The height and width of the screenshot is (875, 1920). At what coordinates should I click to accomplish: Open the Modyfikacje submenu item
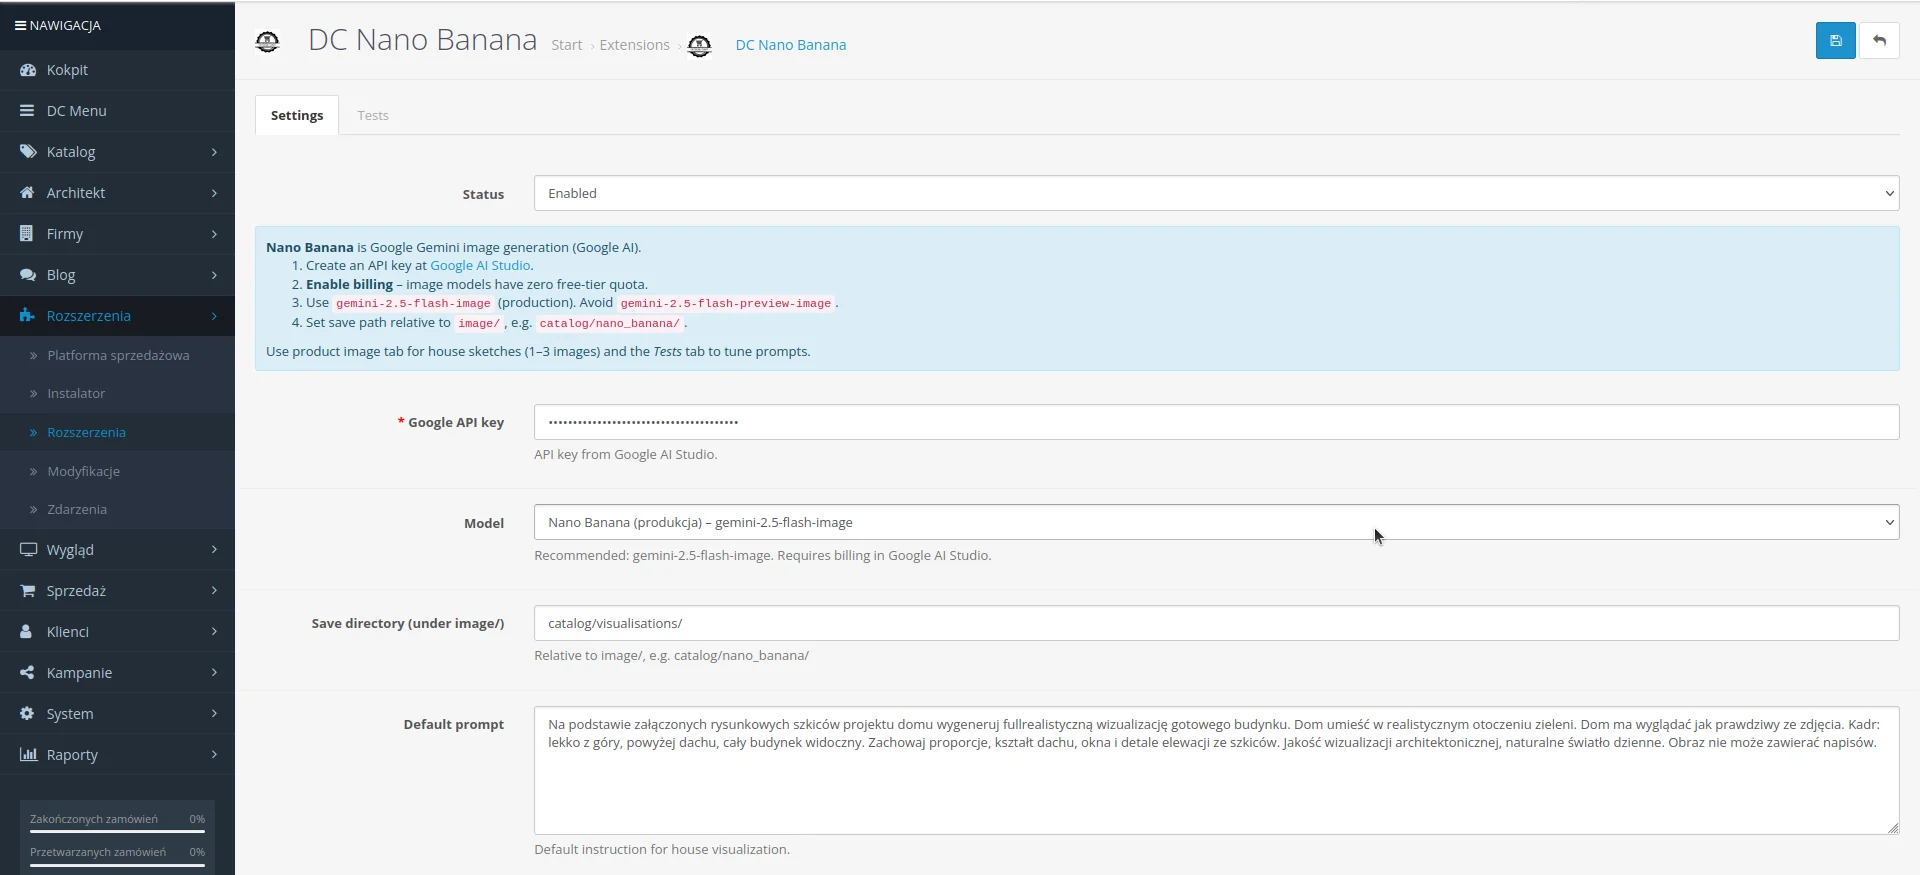coord(117,471)
